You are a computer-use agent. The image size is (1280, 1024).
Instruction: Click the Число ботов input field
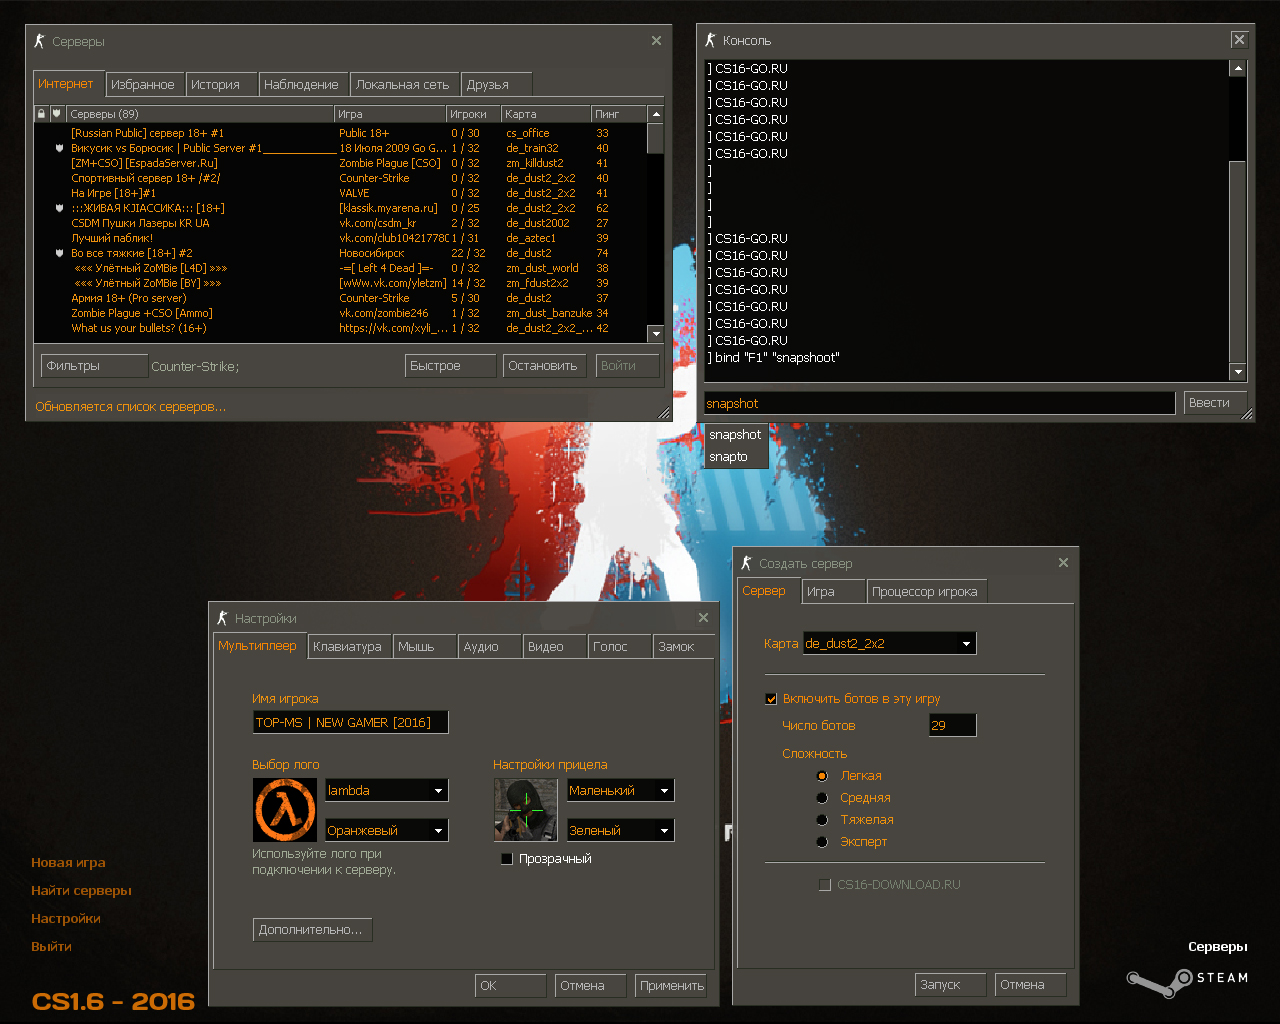click(953, 725)
